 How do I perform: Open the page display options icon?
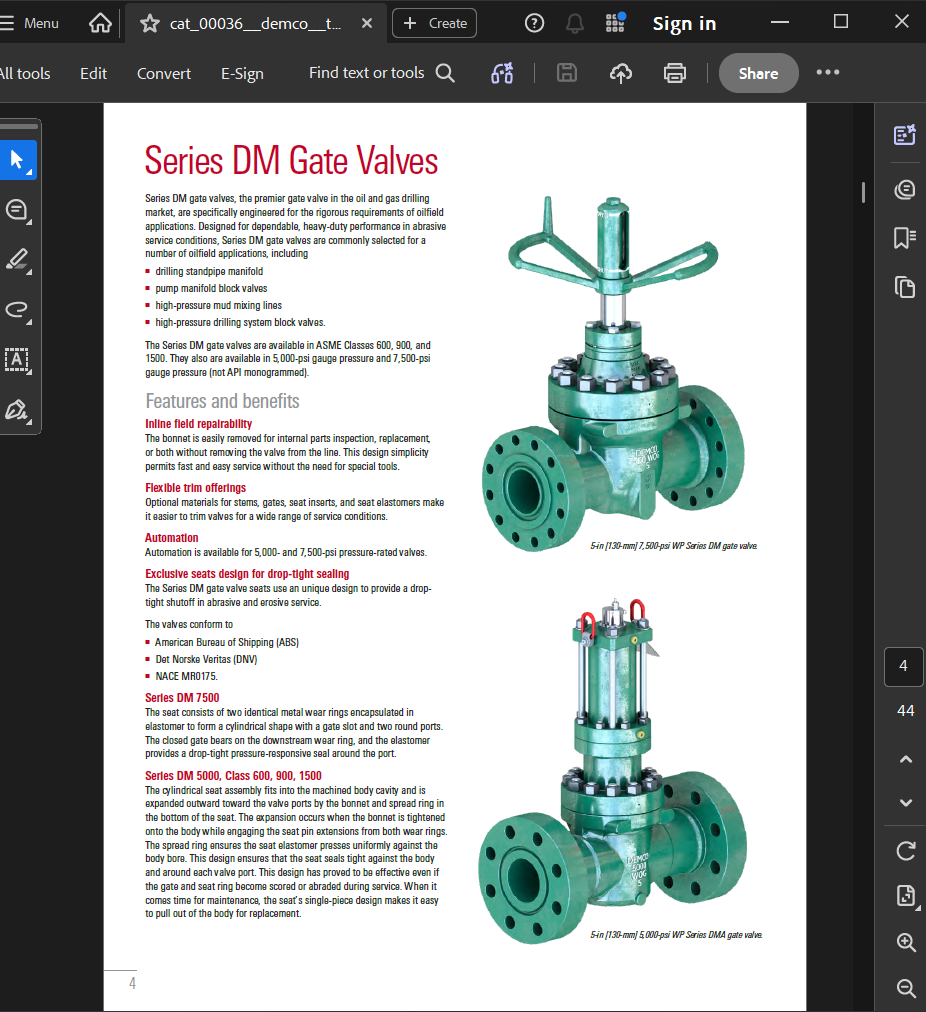point(906,896)
